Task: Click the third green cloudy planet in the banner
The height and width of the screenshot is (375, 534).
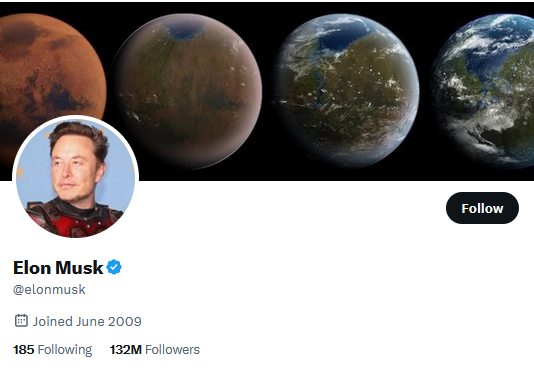Action: pyautogui.click(x=346, y=91)
